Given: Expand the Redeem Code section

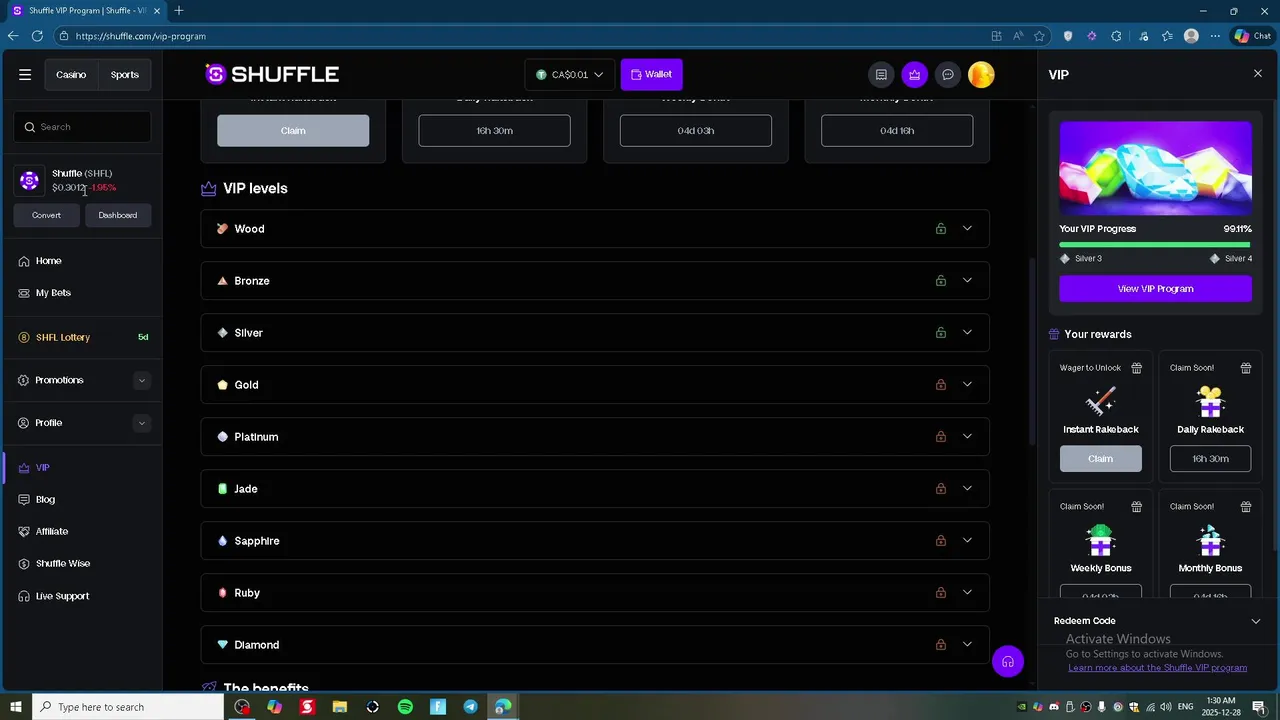Looking at the screenshot, I should tap(1256, 621).
